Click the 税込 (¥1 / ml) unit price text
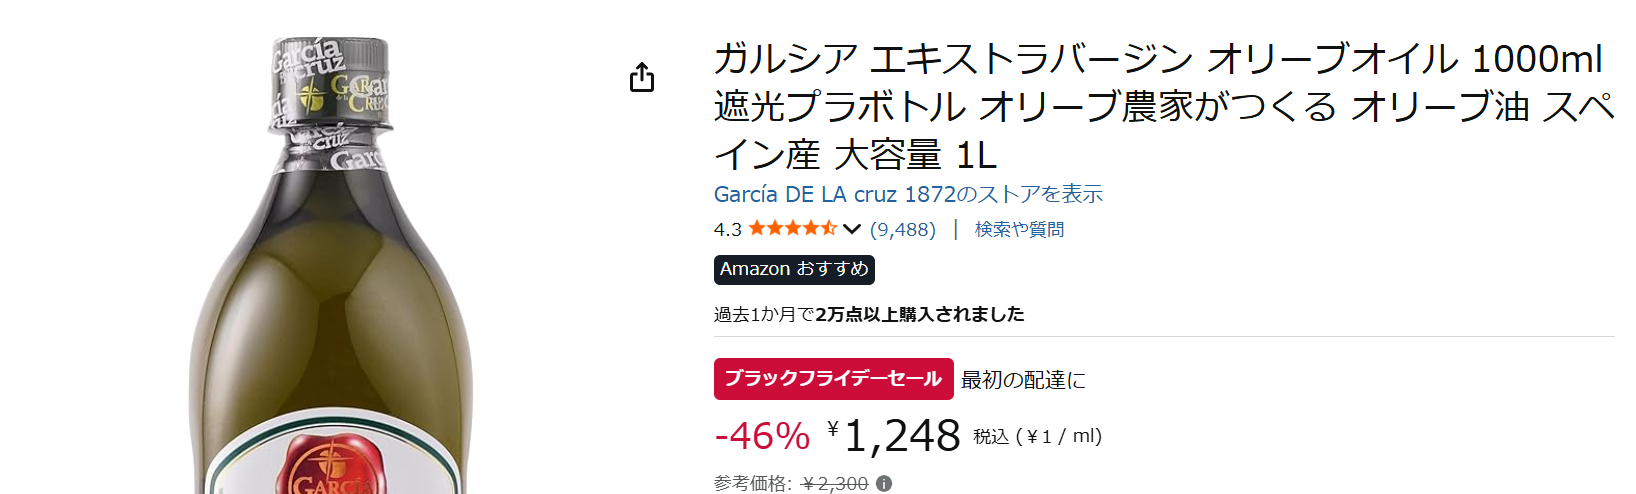Image resolution: width=1636 pixels, height=494 pixels. tap(1037, 436)
